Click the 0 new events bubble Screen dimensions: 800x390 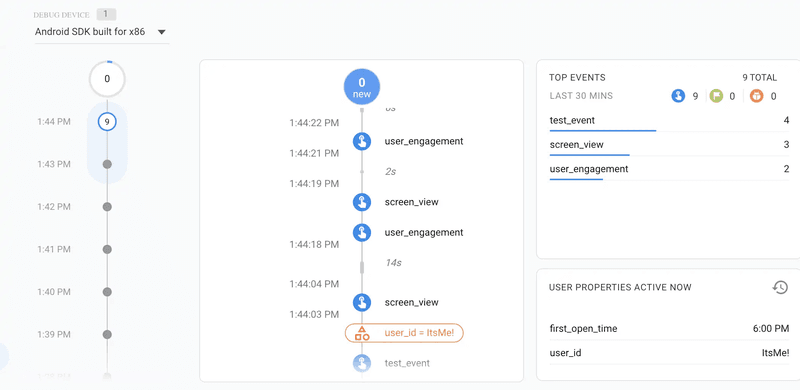coord(362,85)
